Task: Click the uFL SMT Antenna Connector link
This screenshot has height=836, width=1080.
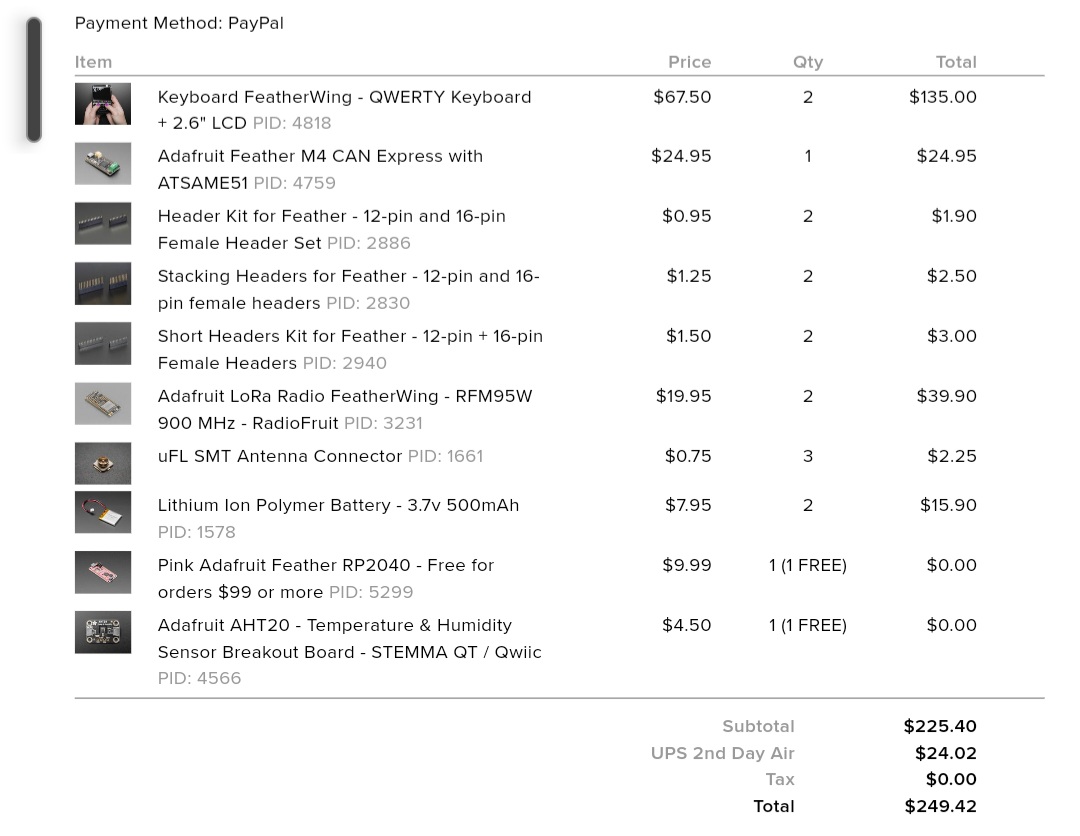Action: pos(280,457)
